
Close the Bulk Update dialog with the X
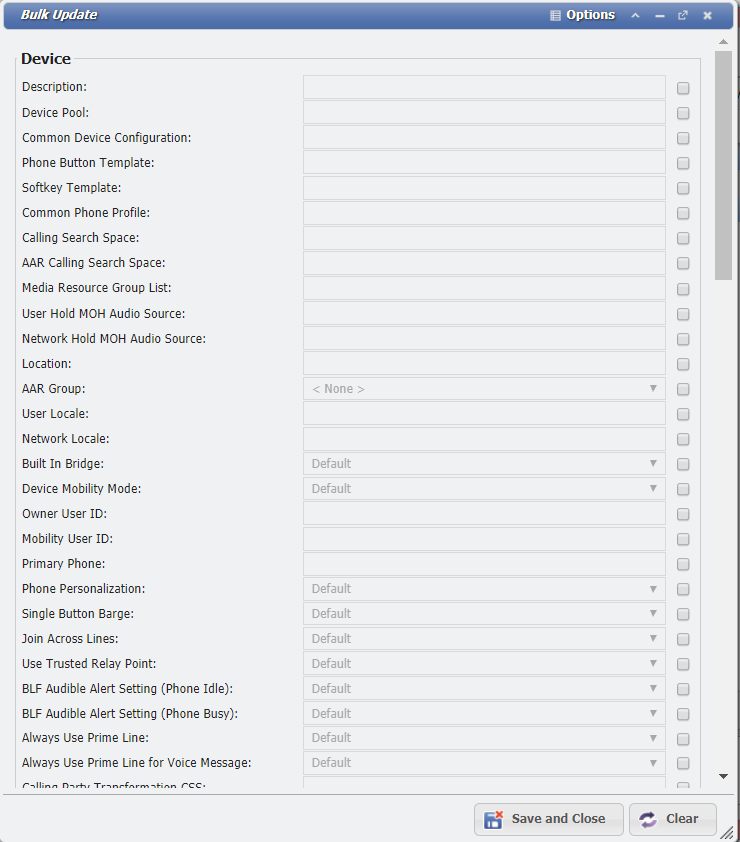coord(707,15)
